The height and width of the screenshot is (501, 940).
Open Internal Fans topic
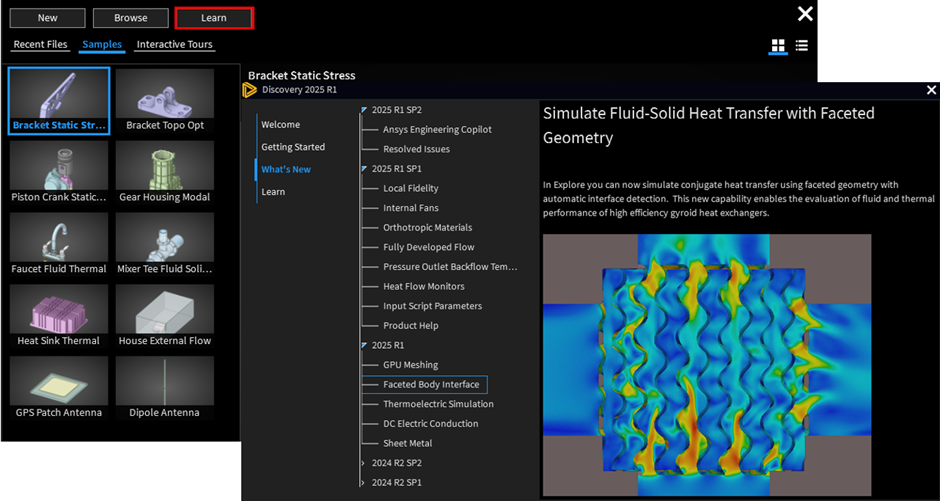click(x=411, y=208)
